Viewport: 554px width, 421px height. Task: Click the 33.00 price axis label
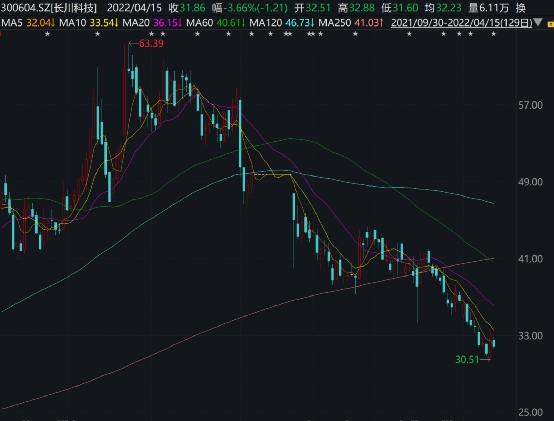click(530, 336)
